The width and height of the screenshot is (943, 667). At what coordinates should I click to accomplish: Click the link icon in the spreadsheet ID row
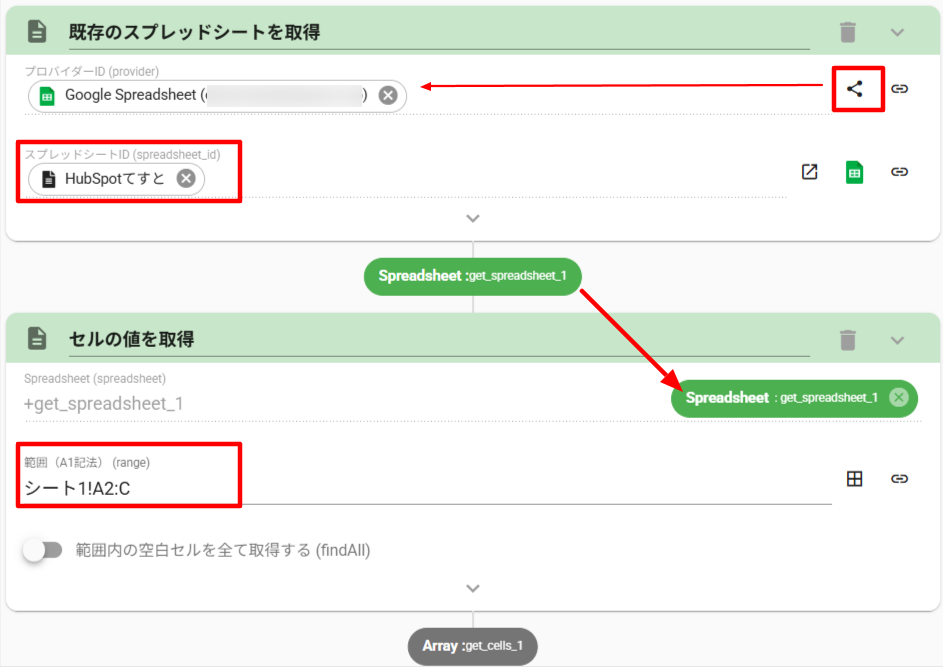click(899, 171)
